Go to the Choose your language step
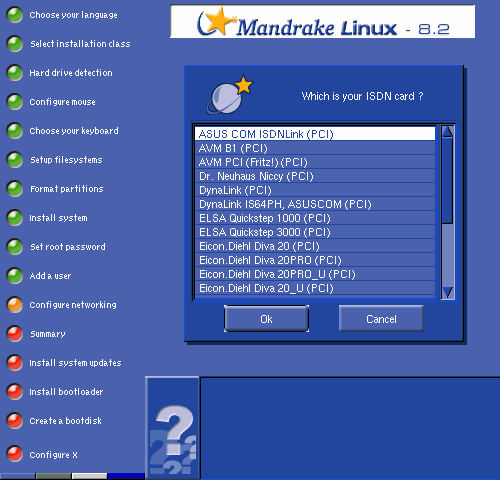This screenshot has height=480, width=500. 73,15
